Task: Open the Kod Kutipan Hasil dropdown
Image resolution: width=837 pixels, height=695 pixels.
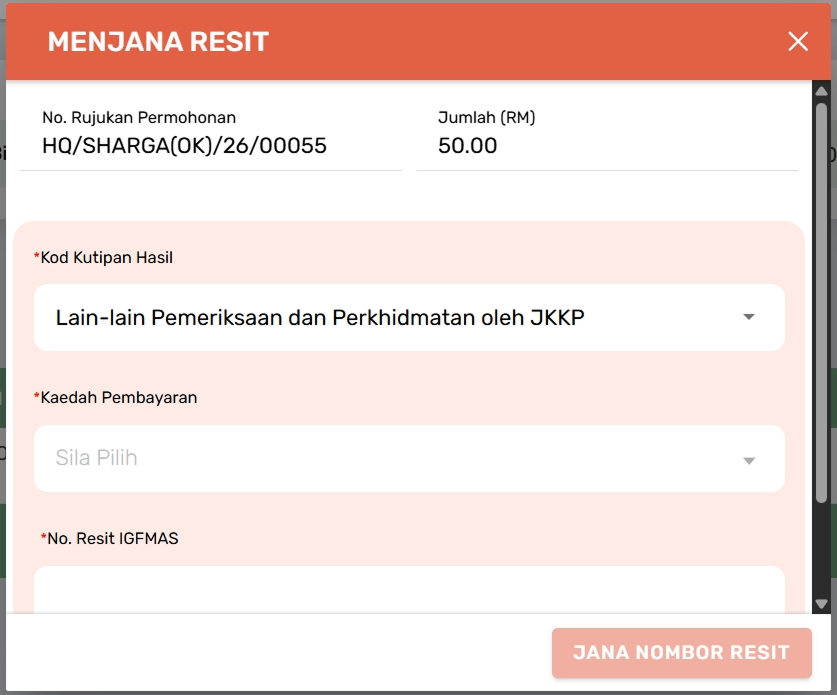Action: click(409, 318)
